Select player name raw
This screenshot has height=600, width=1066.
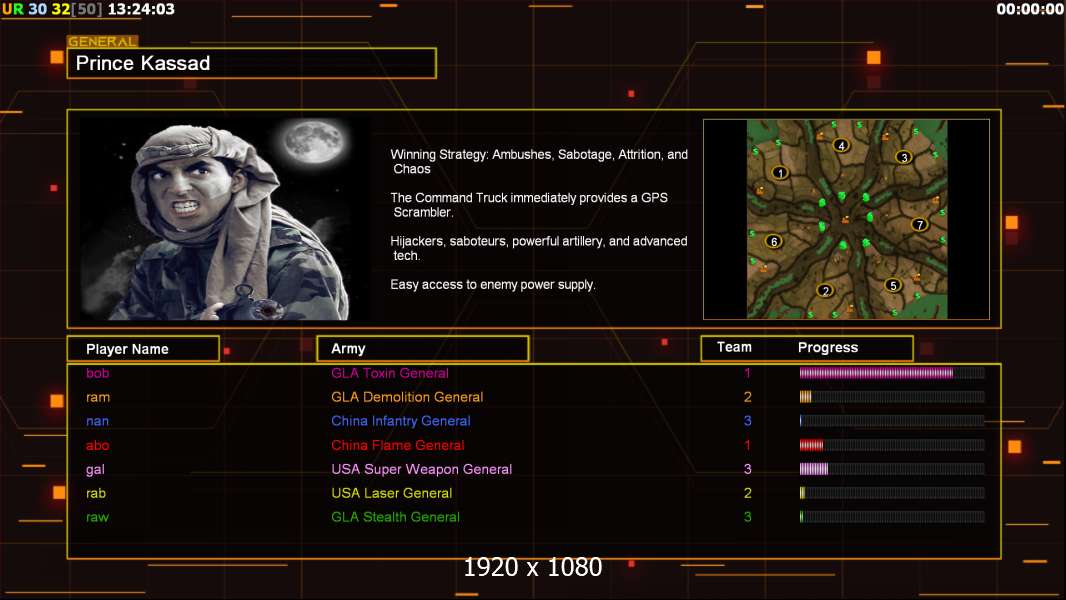tap(97, 517)
